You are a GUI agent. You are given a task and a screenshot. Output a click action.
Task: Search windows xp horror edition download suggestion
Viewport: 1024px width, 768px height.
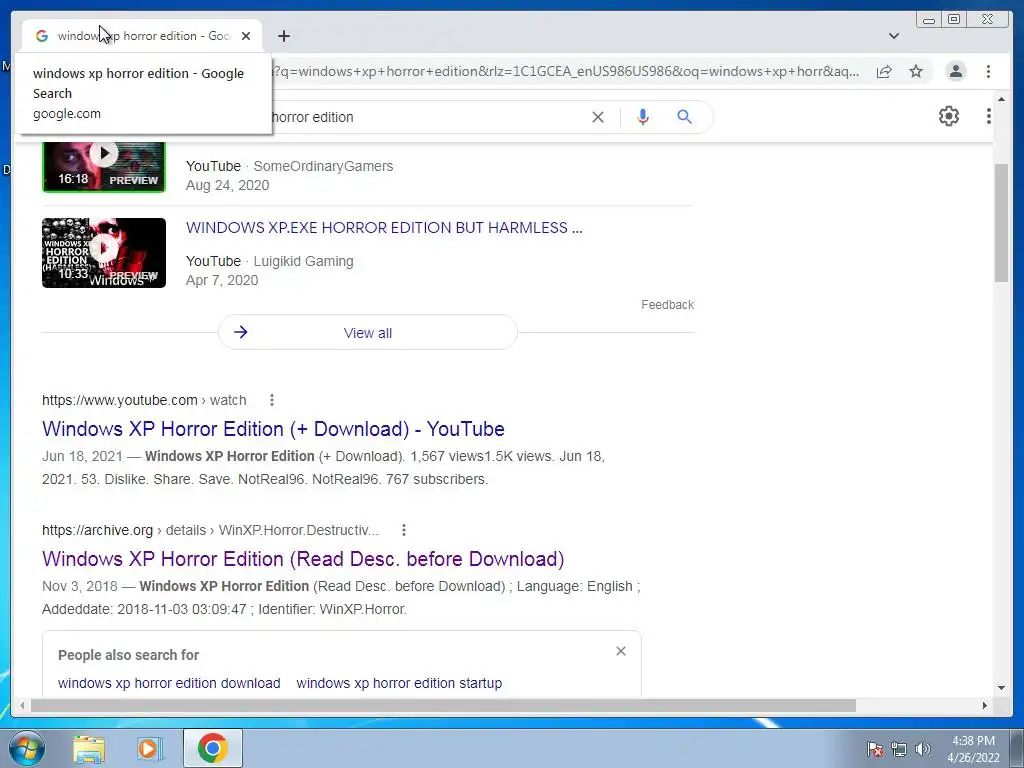(x=169, y=683)
